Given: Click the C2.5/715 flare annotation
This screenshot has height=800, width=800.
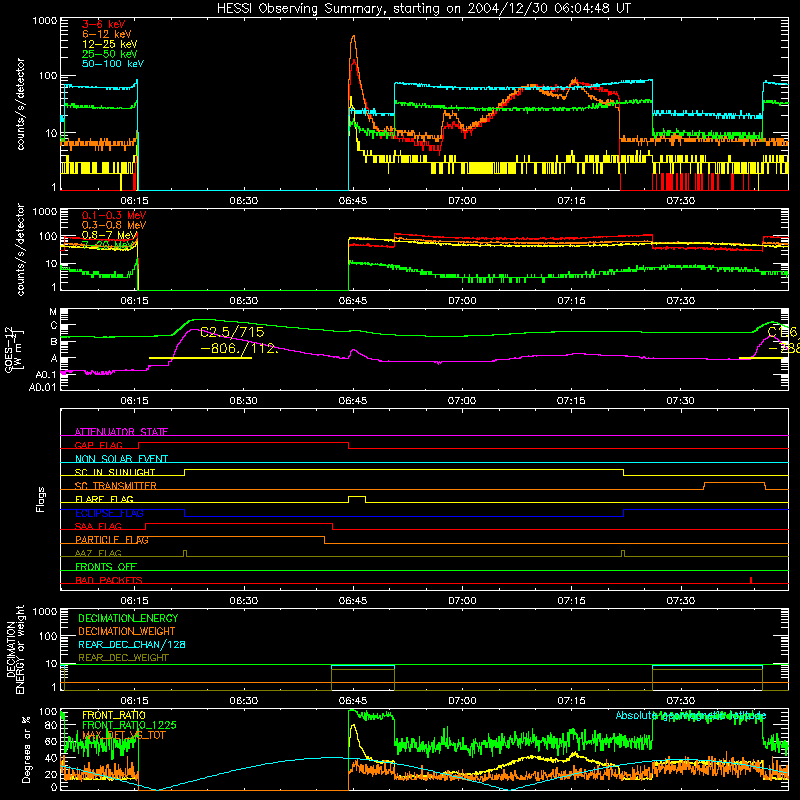Looking at the screenshot, I should [232, 332].
